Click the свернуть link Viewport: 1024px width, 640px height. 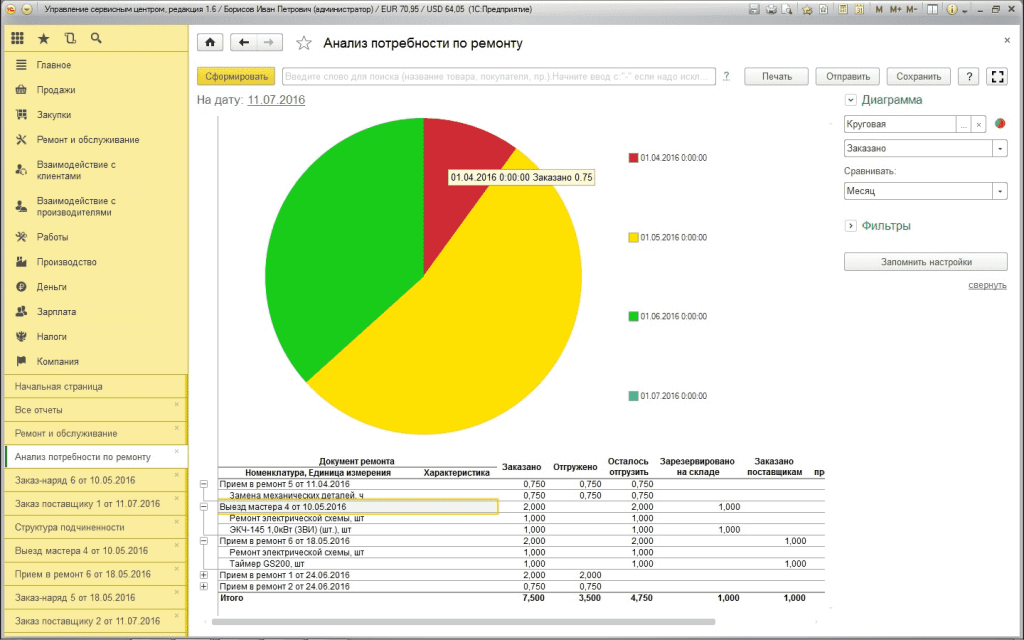click(987, 285)
